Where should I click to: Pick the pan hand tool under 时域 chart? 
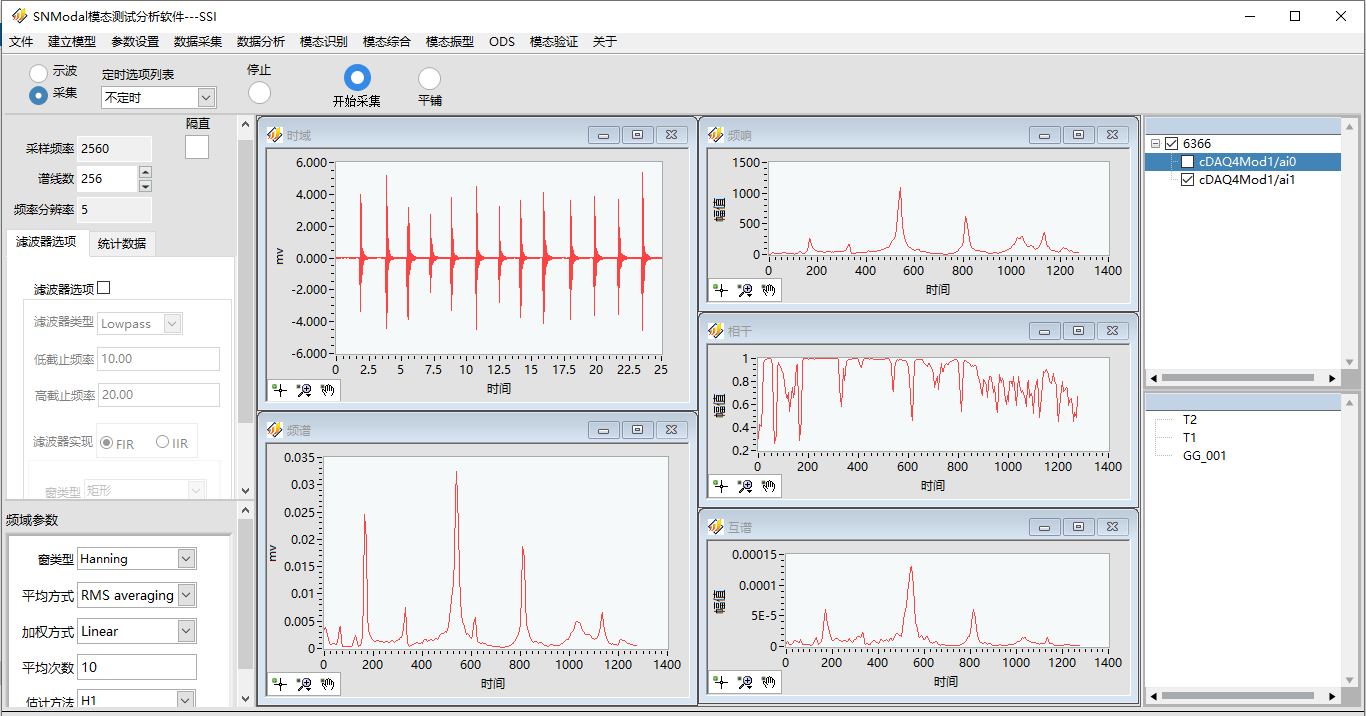pyautogui.click(x=328, y=390)
